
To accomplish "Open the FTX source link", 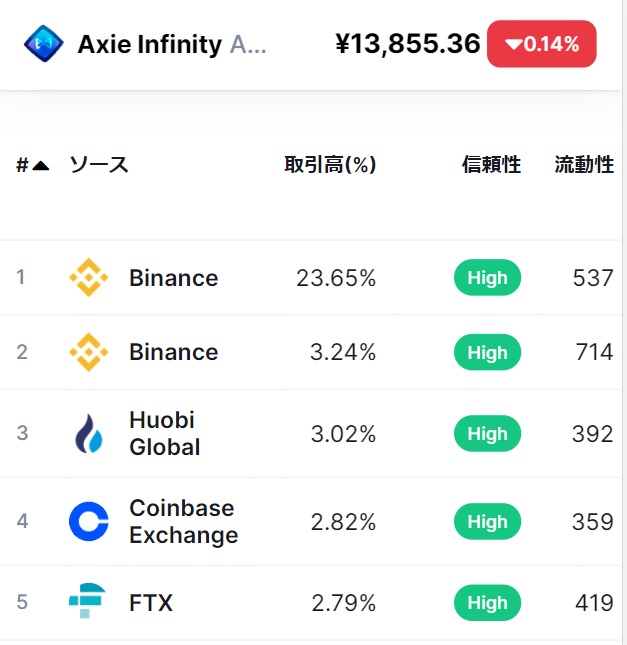I will (x=151, y=603).
